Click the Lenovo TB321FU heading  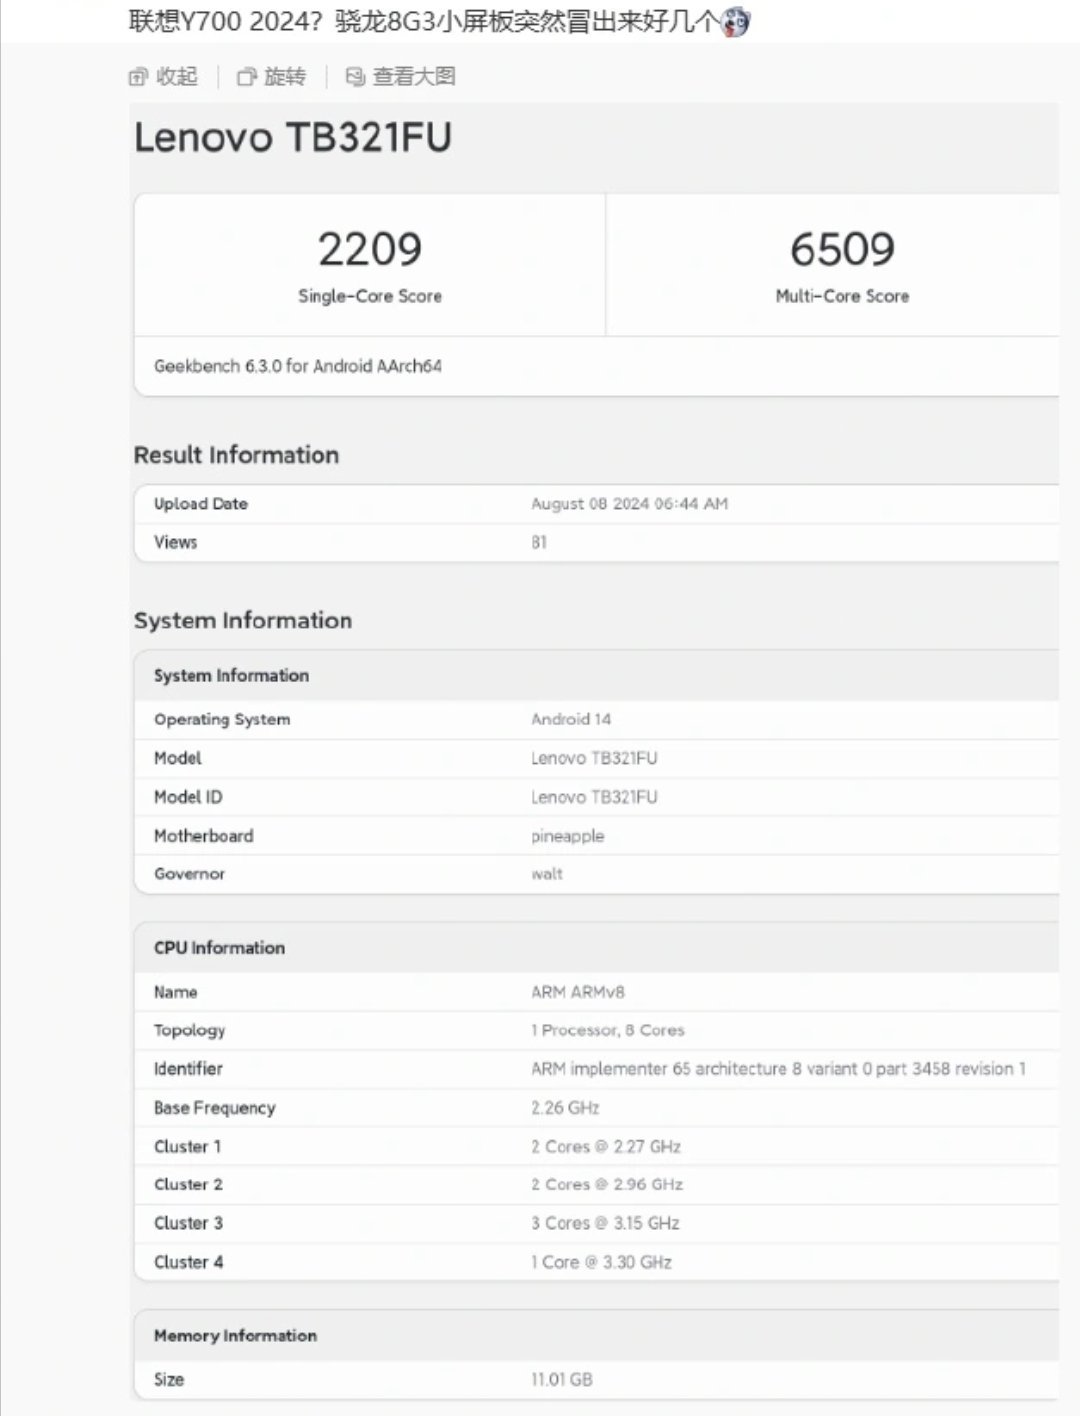click(293, 138)
